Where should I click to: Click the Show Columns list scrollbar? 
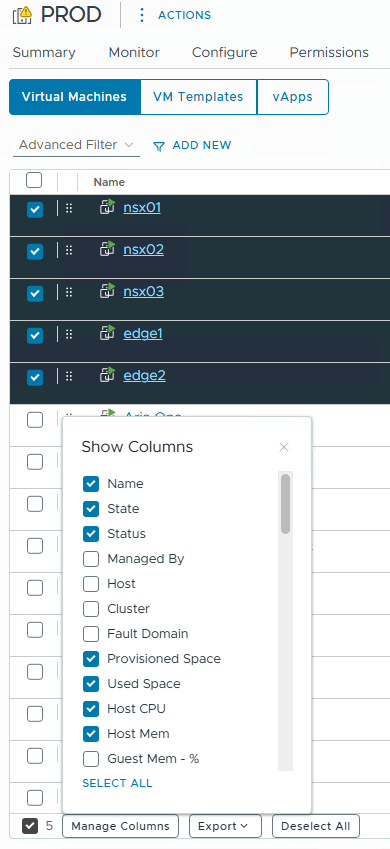[x=285, y=504]
